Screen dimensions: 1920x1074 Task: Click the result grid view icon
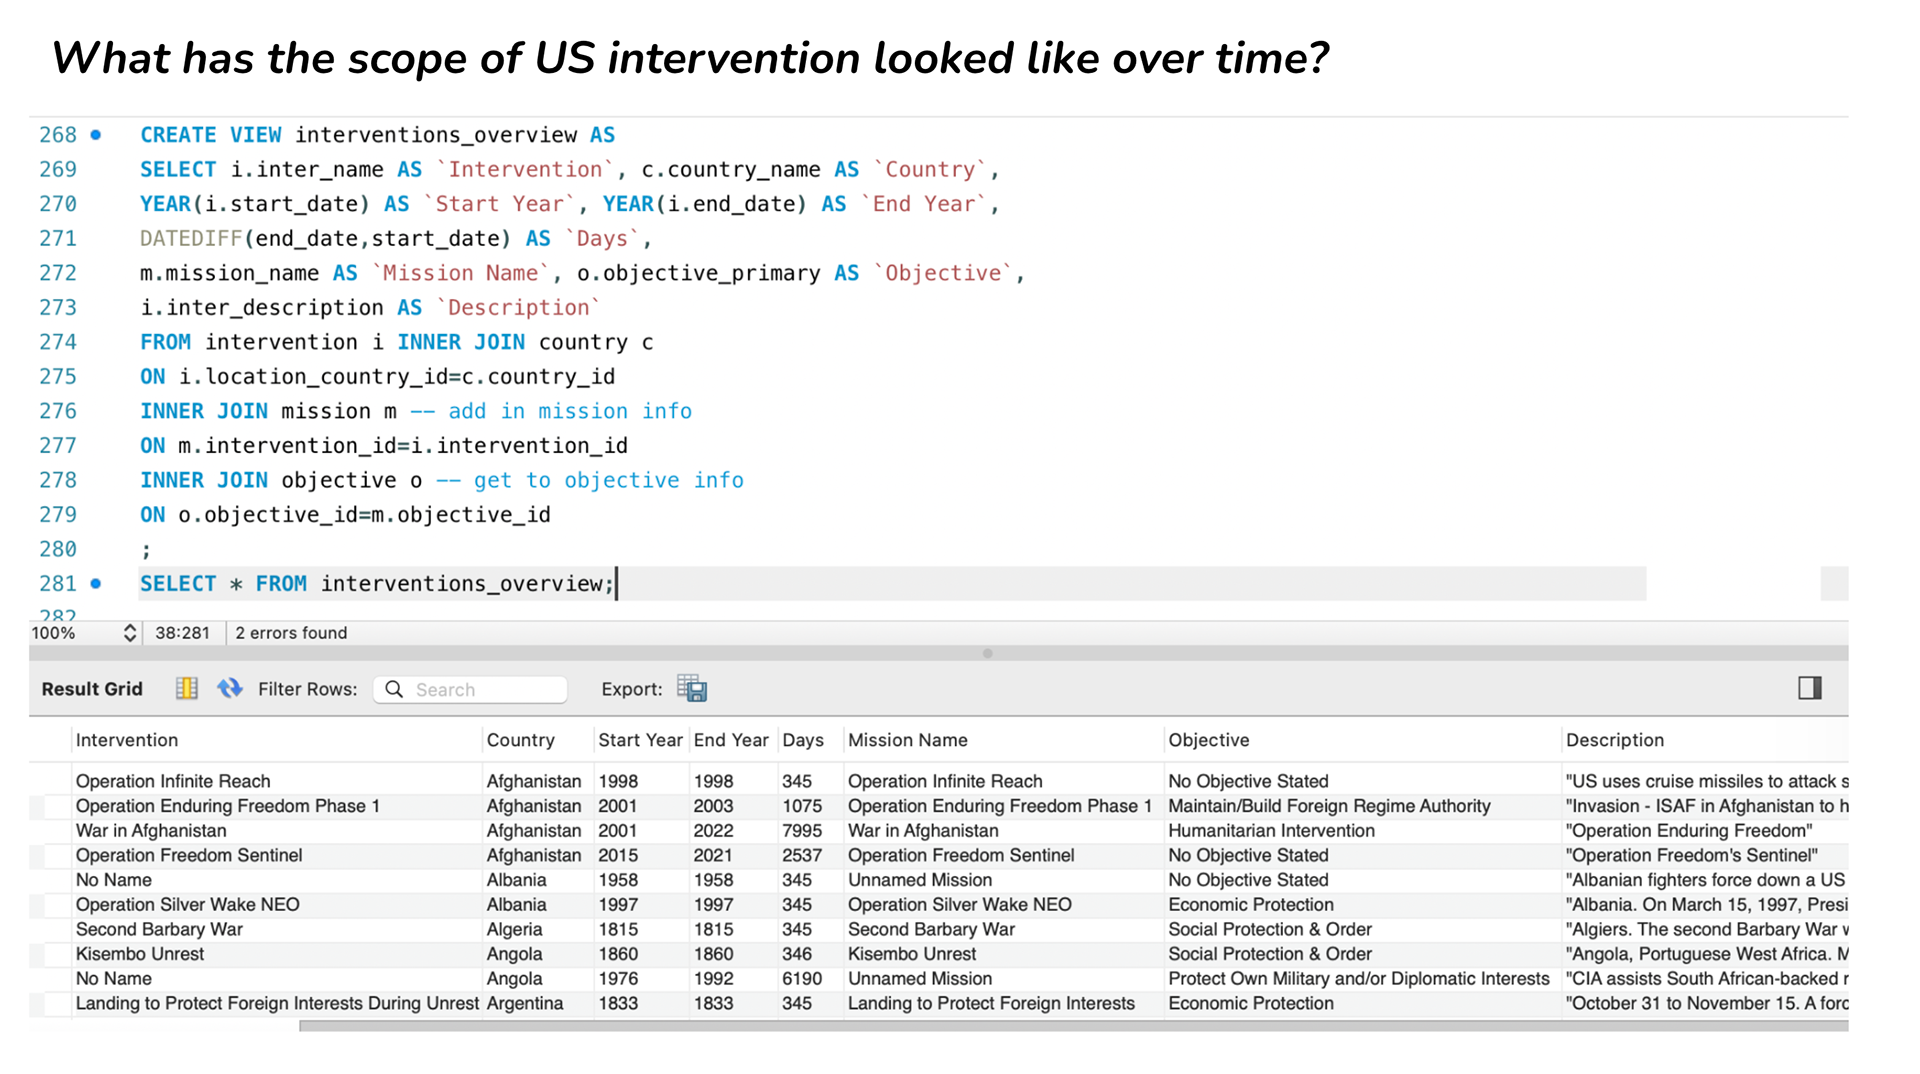tap(187, 688)
